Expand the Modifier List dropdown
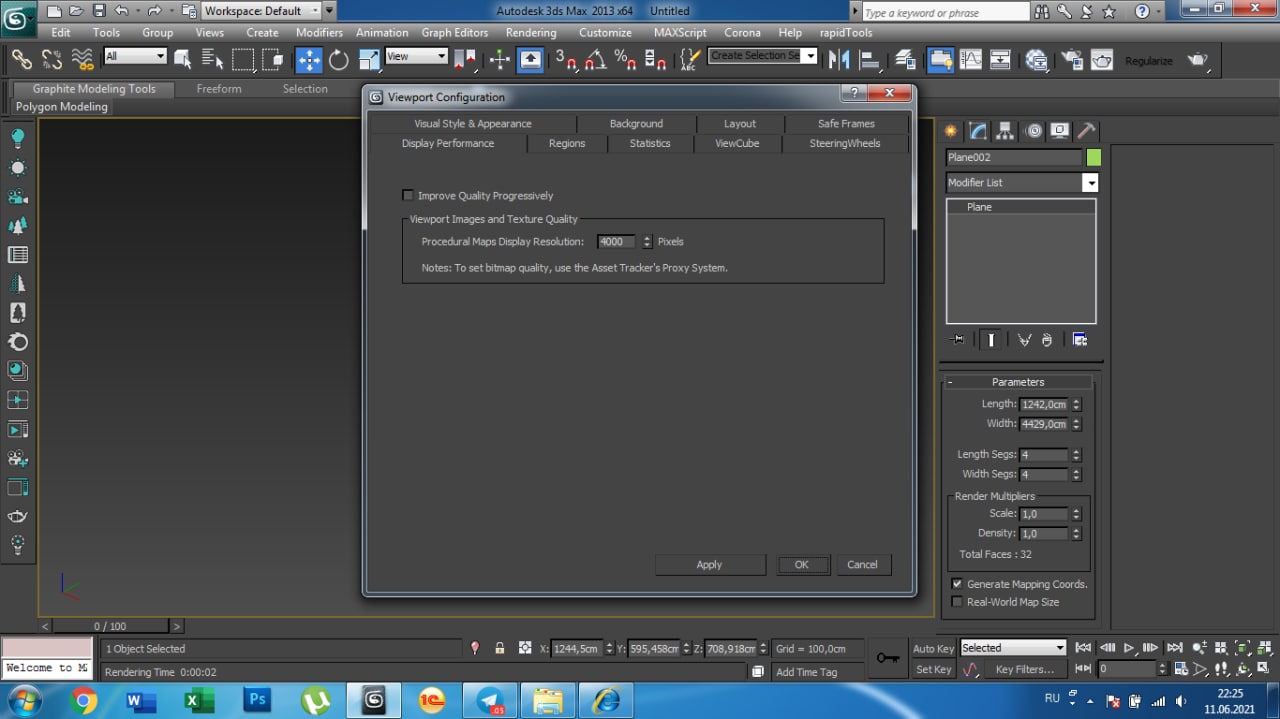The width and height of the screenshot is (1280, 719). (1090, 183)
